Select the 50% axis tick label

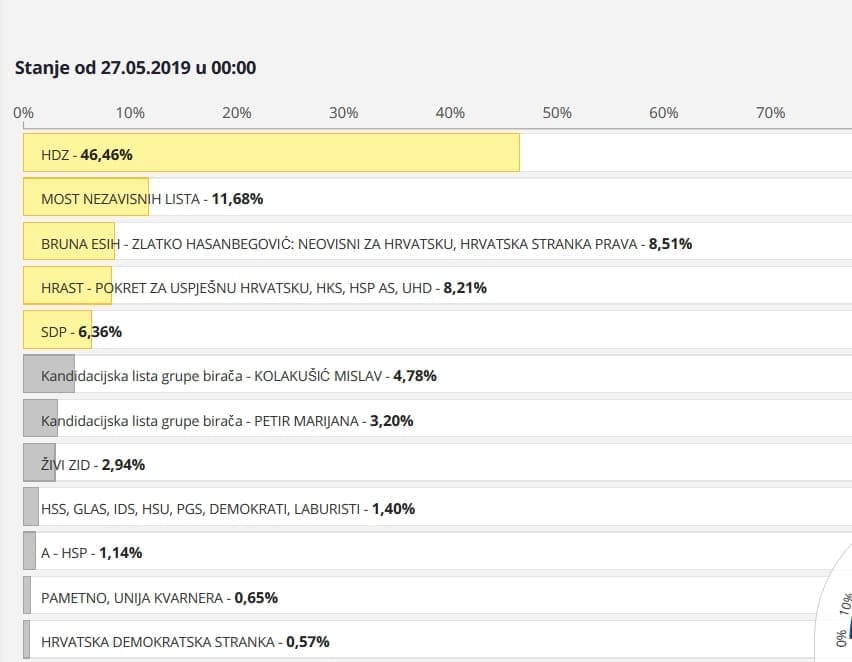tap(557, 113)
